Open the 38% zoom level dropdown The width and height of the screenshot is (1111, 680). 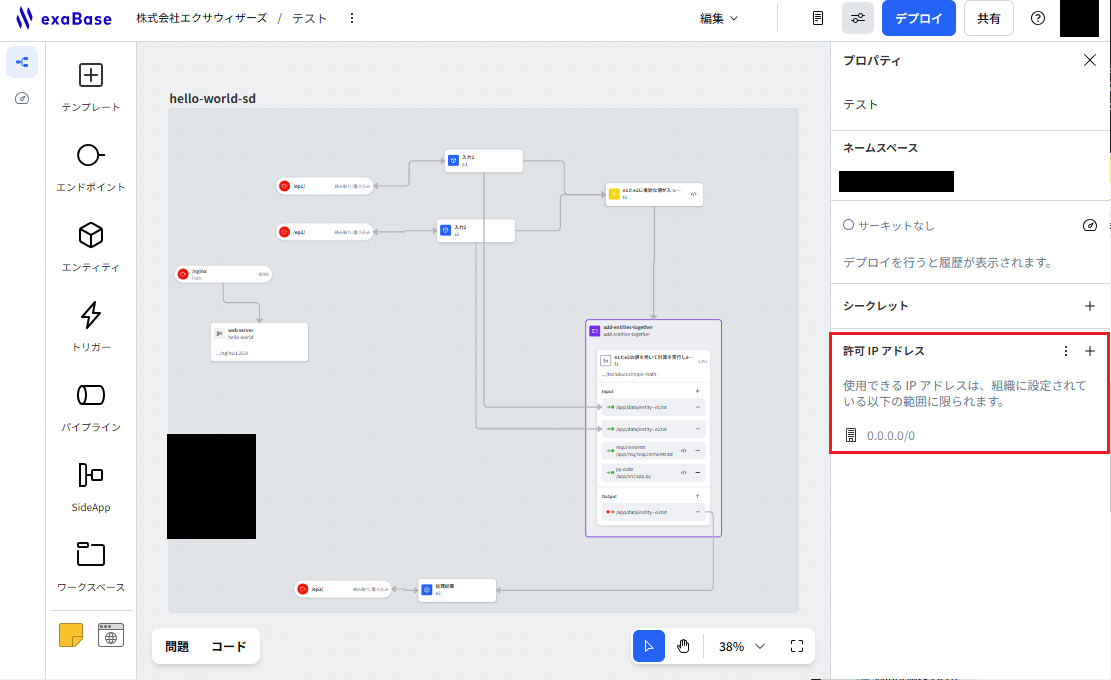[742, 646]
